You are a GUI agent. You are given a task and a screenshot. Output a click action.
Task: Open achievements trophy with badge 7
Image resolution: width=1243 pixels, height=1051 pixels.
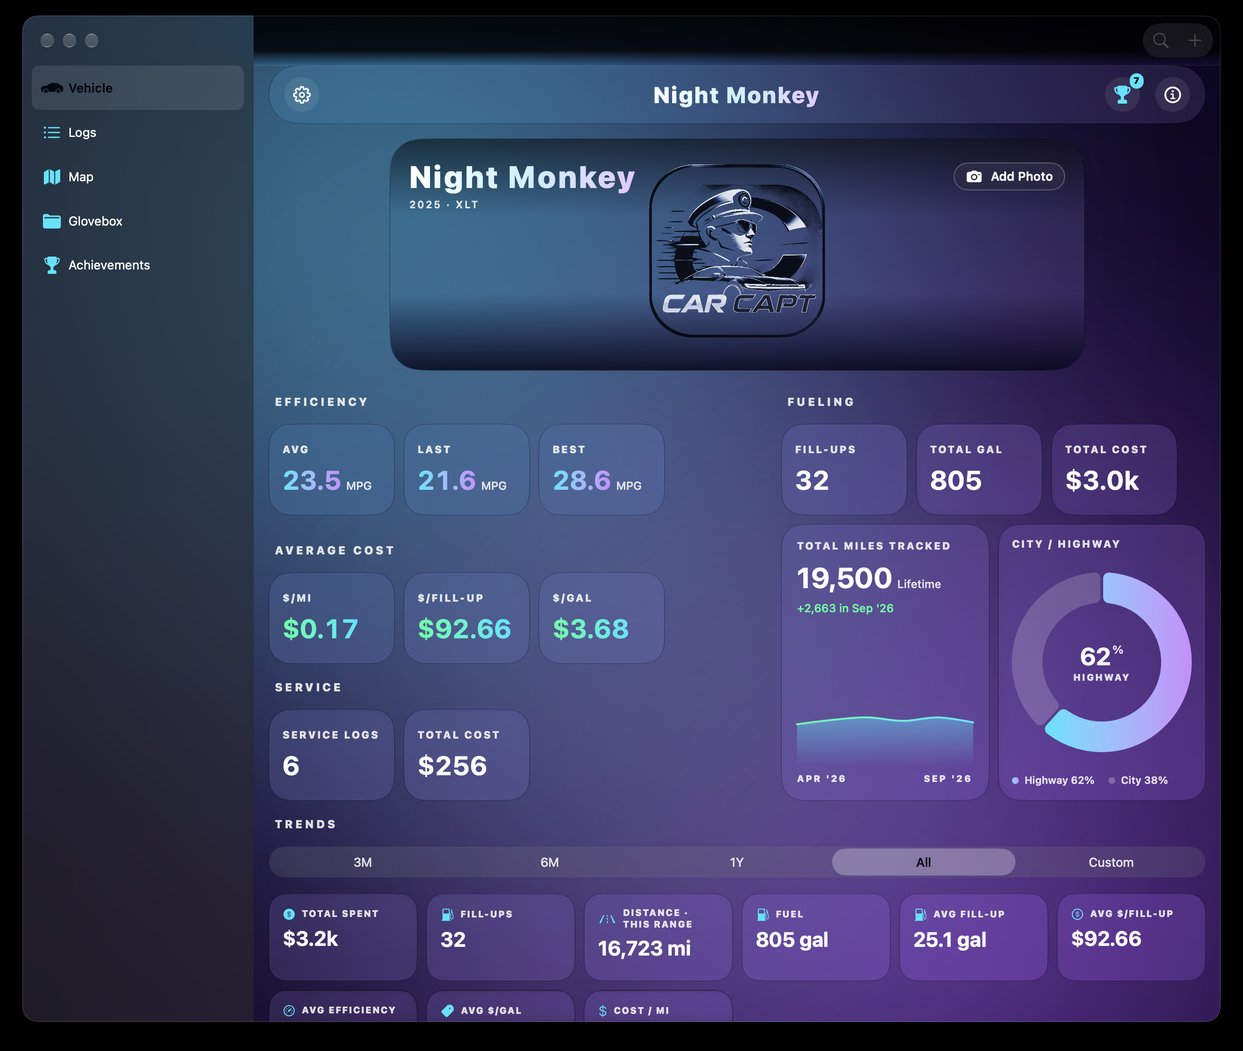[1123, 94]
